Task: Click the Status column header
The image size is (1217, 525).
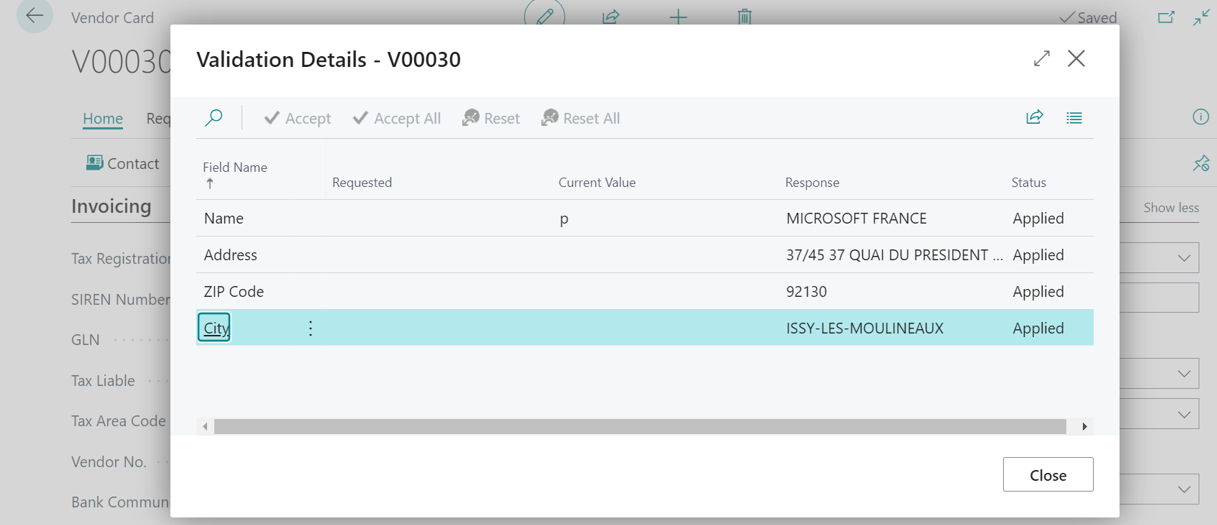Action: point(1028,182)
